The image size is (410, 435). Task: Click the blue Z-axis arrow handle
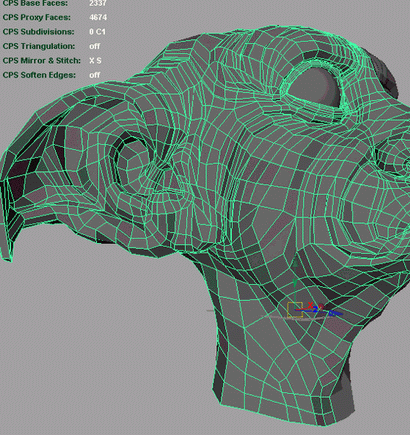[x=334, y=313]
